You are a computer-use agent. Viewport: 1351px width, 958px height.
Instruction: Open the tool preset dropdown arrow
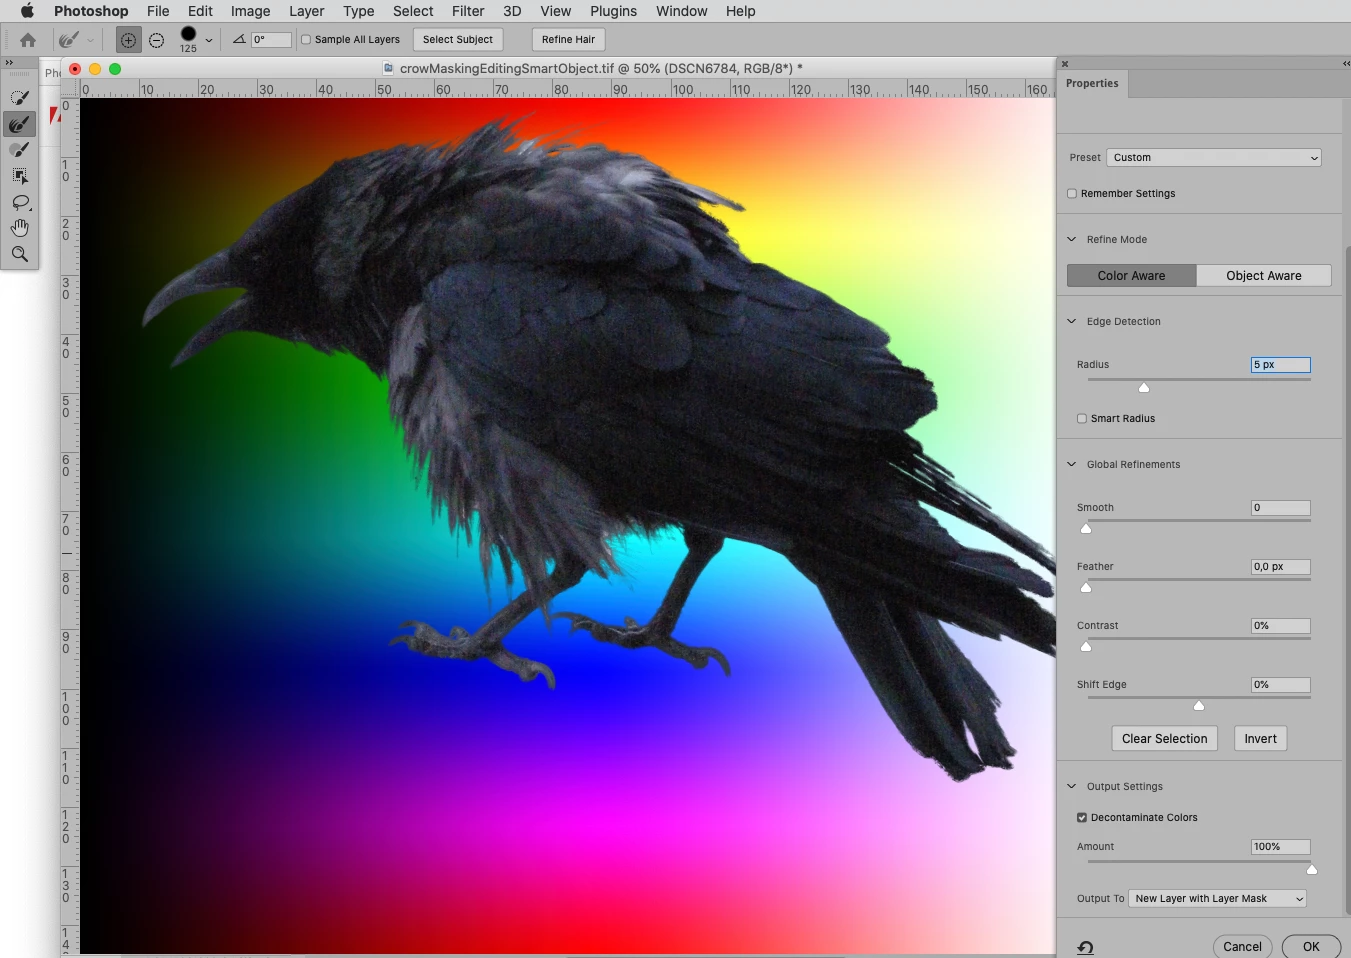point(90,40)
